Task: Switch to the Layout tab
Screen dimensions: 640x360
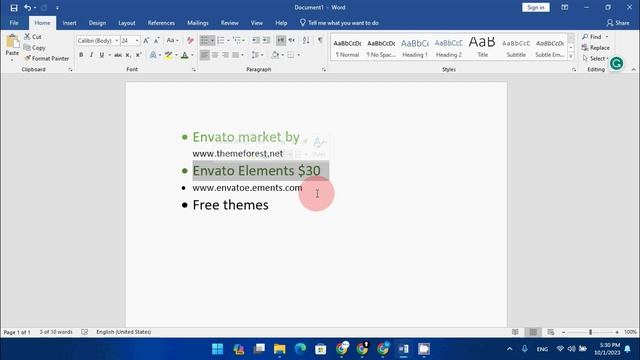Action: click(127, 23)
